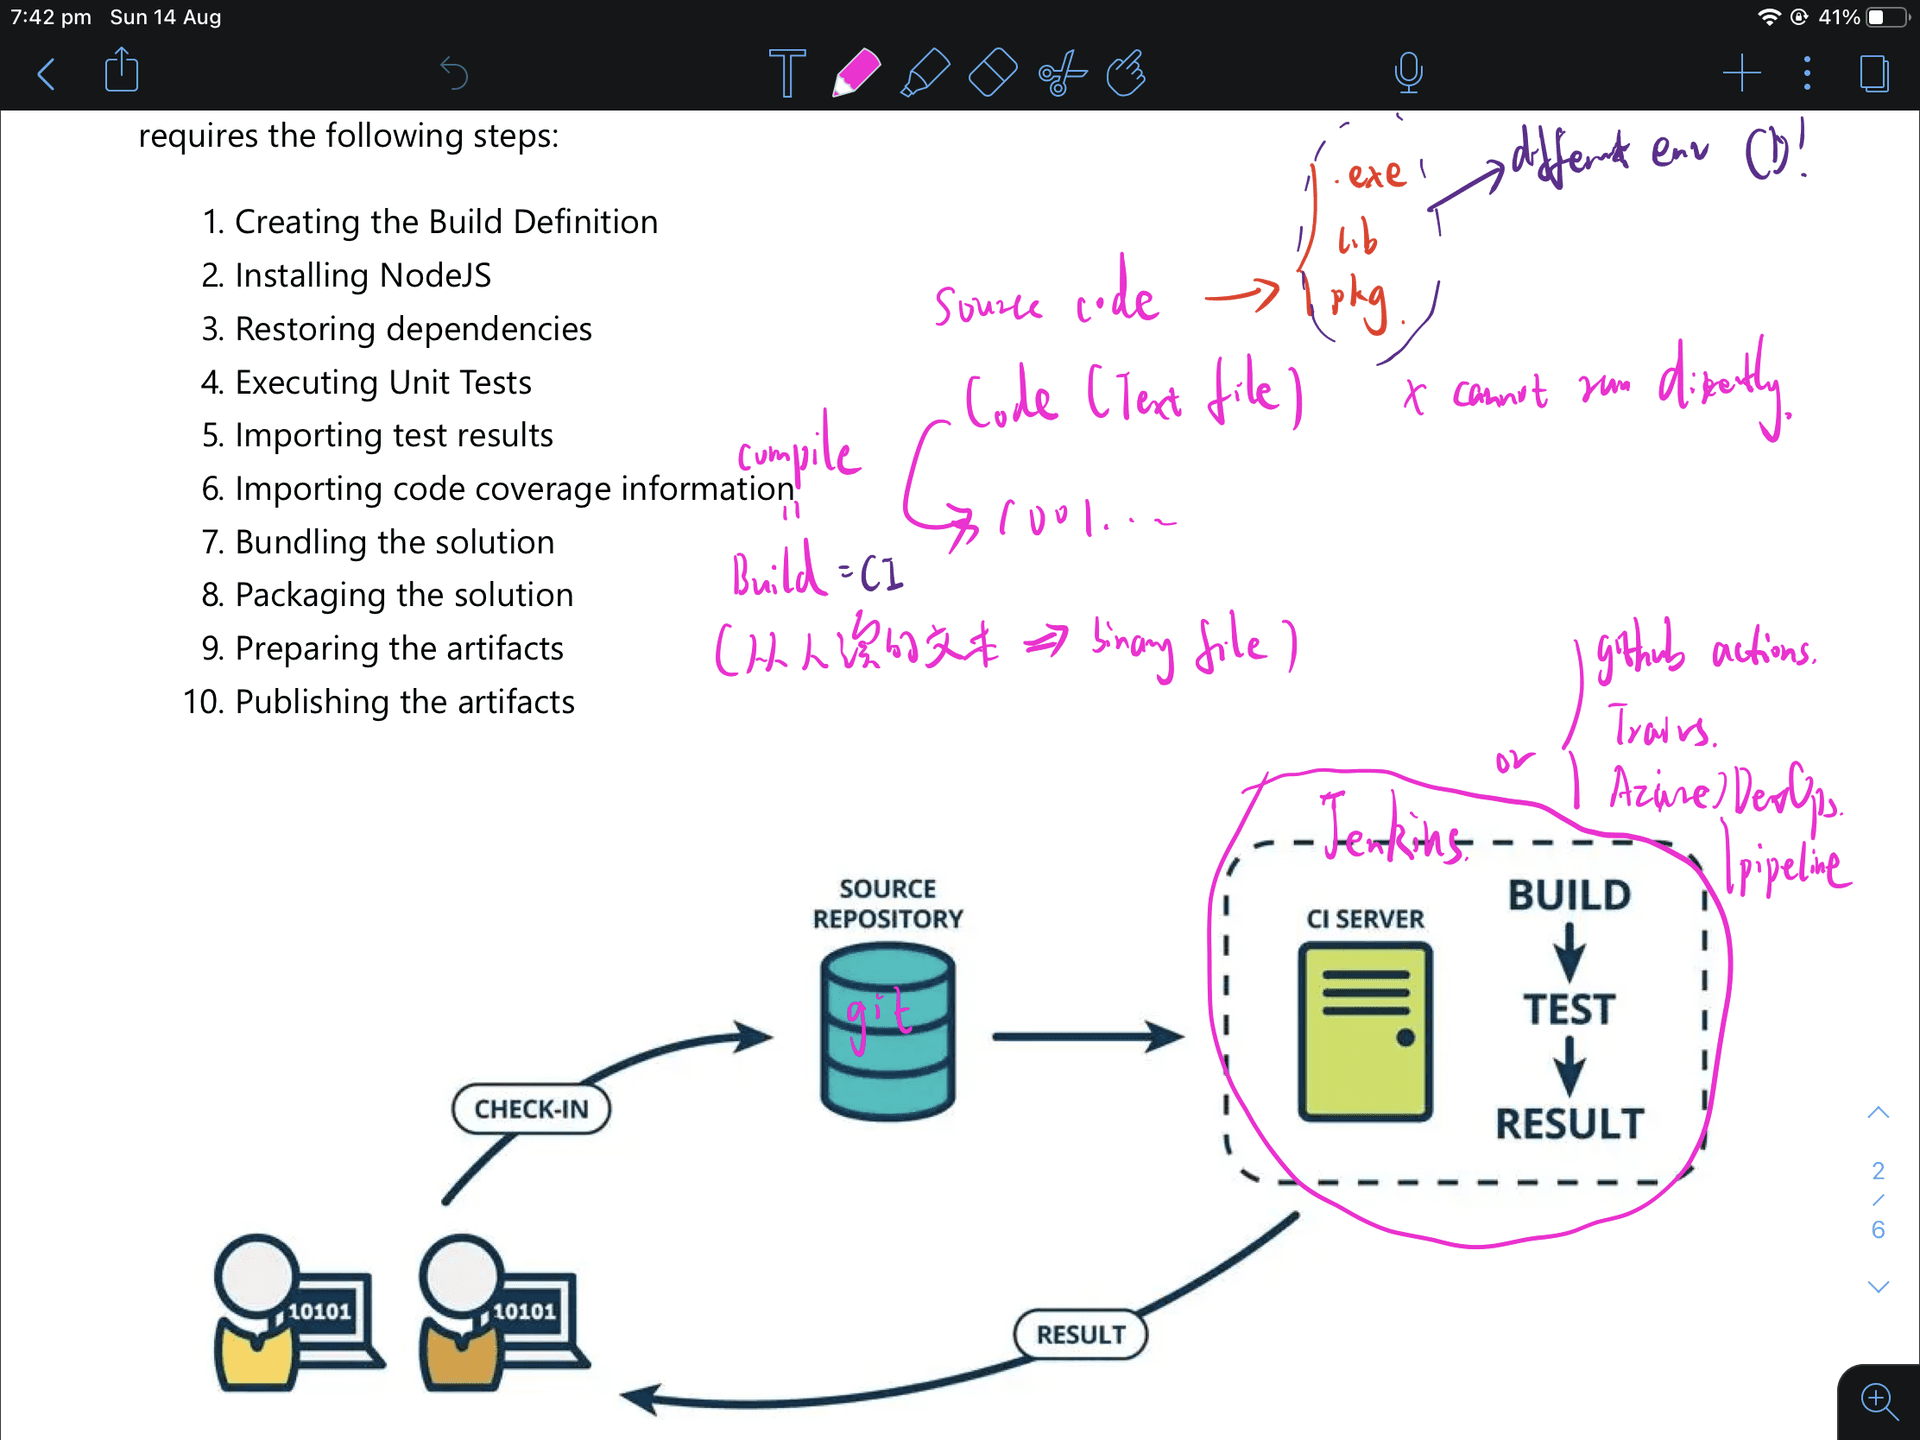Go to previous page chevron
This screenshot has width=1920, height=1440.
coord(1878,1113)
